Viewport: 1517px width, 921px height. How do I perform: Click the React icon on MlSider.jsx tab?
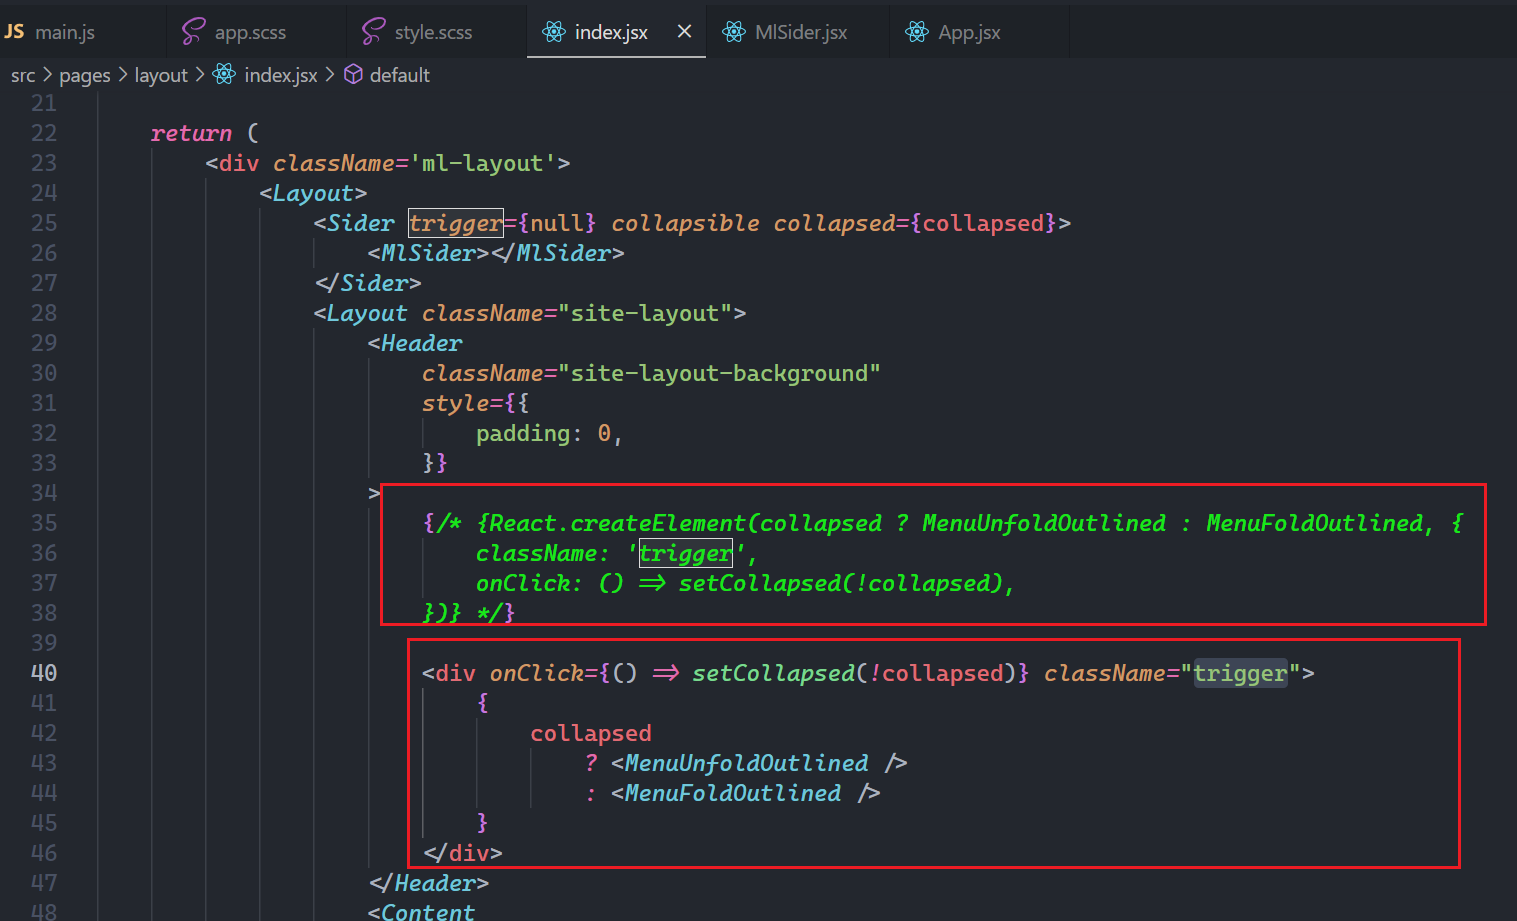click(733, 32)
